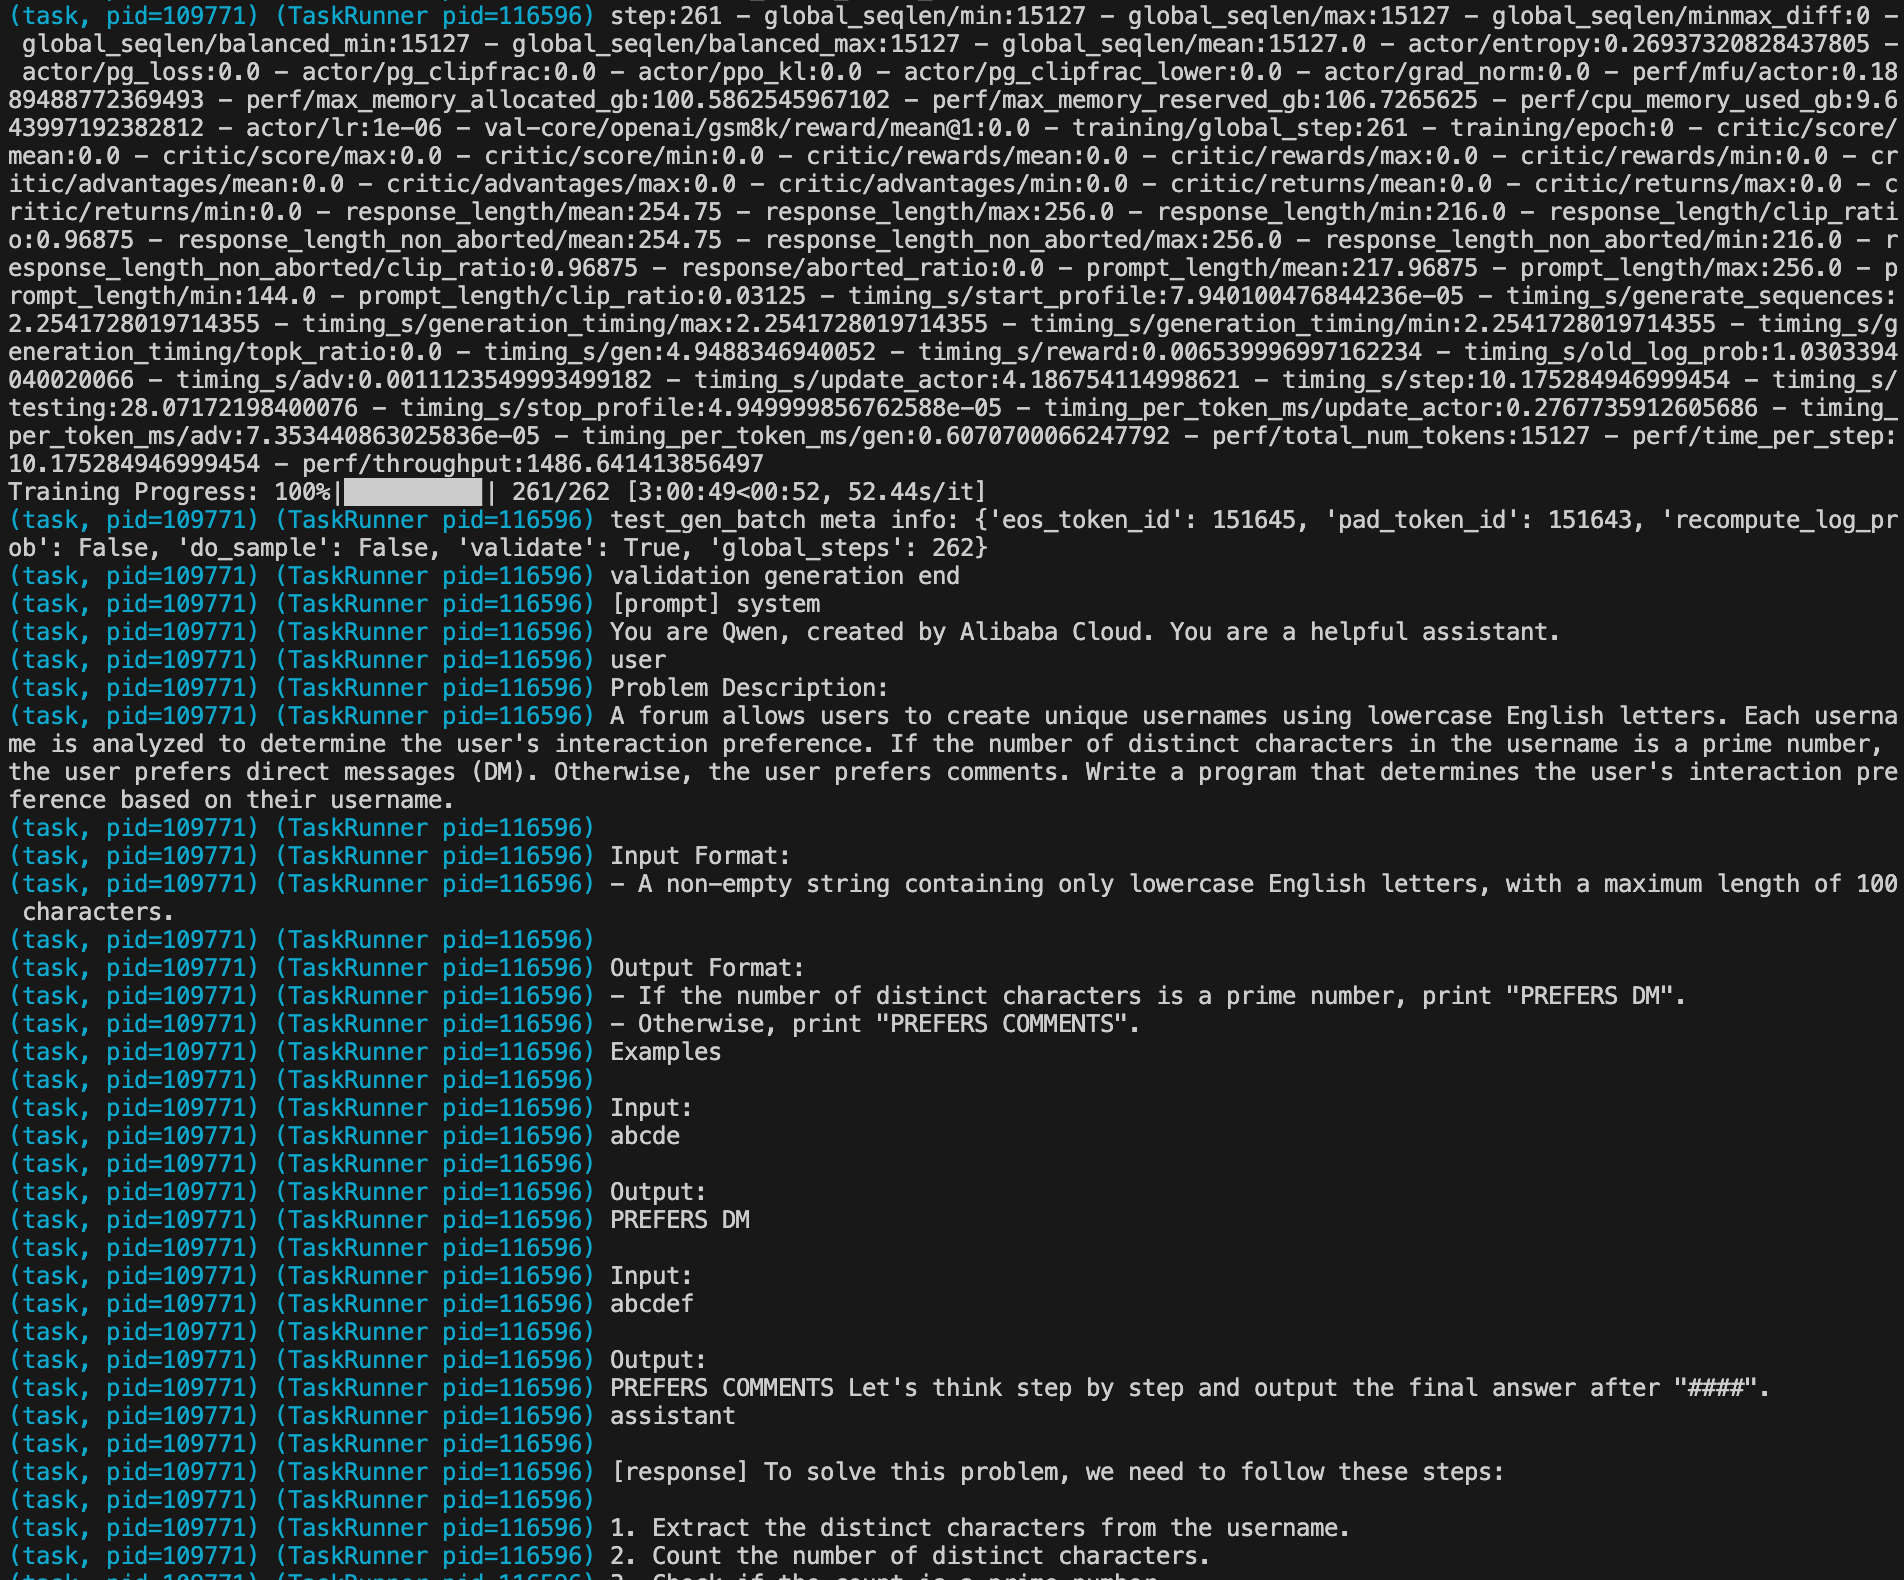Click the 'user' role line
Screen dimensions: 1904x1580
(637, 660)
